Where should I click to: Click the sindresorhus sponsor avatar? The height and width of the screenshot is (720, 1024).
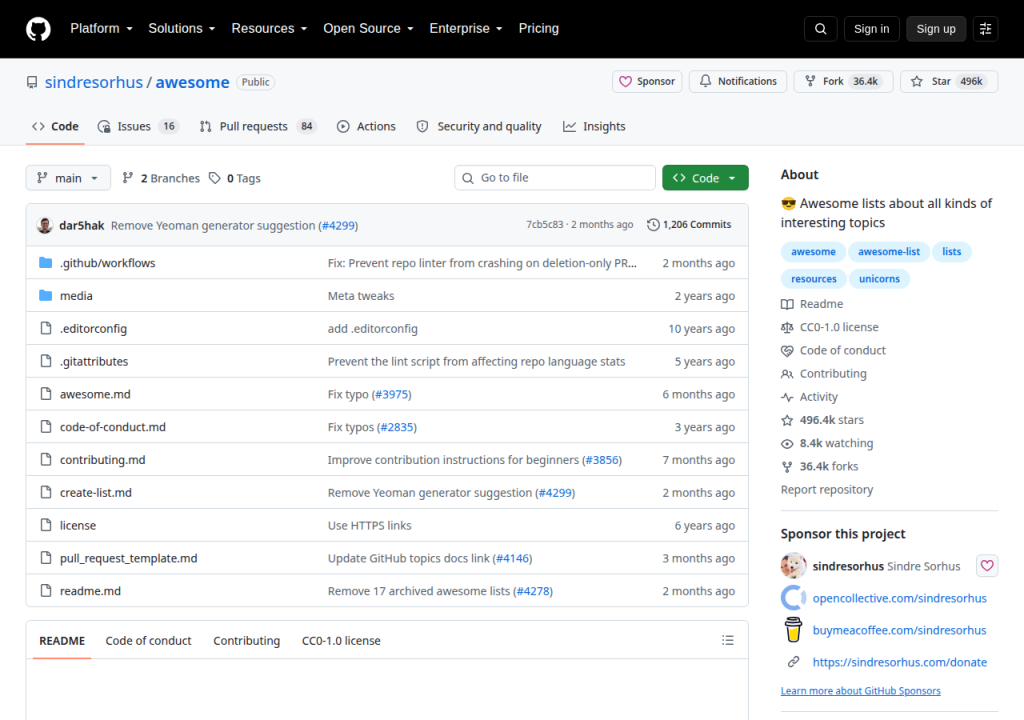[x=793, y=565]
